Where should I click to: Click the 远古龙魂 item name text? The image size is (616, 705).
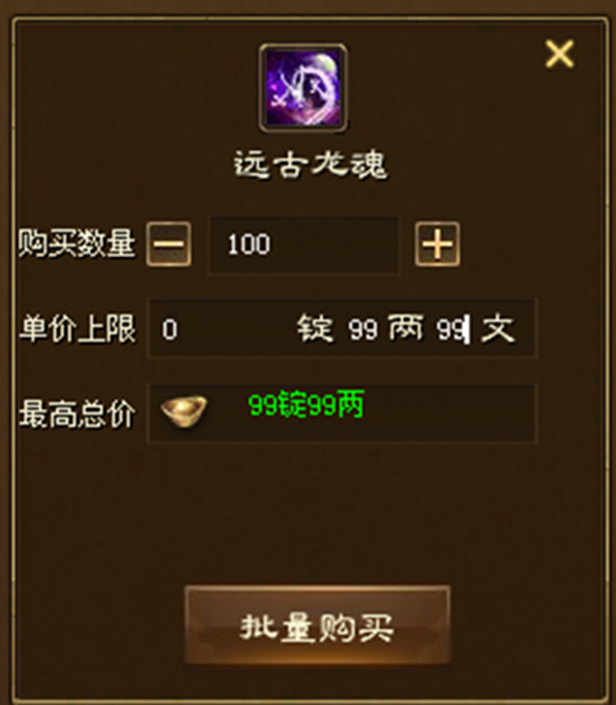coord(311,165)
